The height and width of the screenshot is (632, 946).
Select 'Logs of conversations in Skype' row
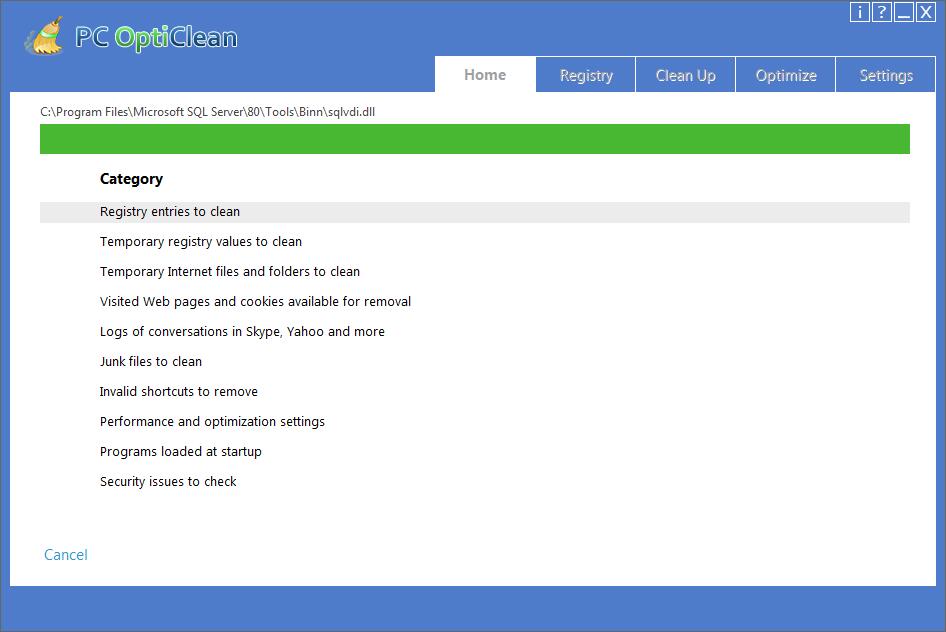click(475, 332)
